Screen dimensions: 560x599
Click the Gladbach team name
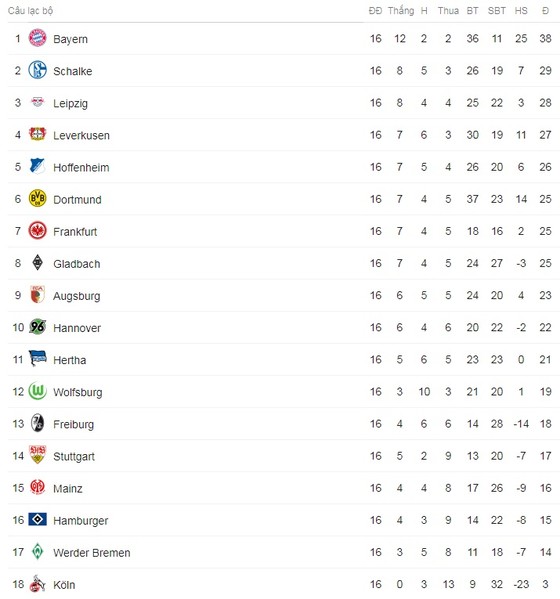(76, 264)
